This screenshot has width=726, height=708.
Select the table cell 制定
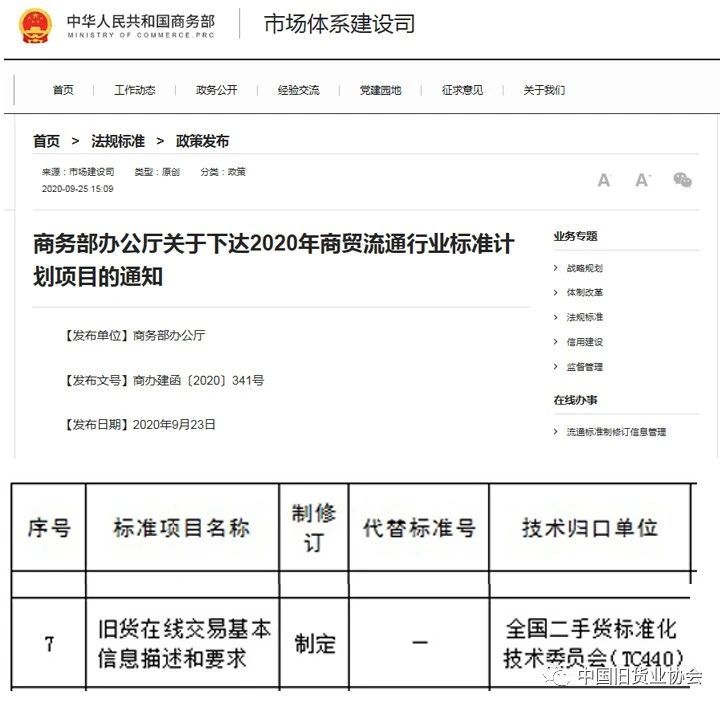point(315,644)
